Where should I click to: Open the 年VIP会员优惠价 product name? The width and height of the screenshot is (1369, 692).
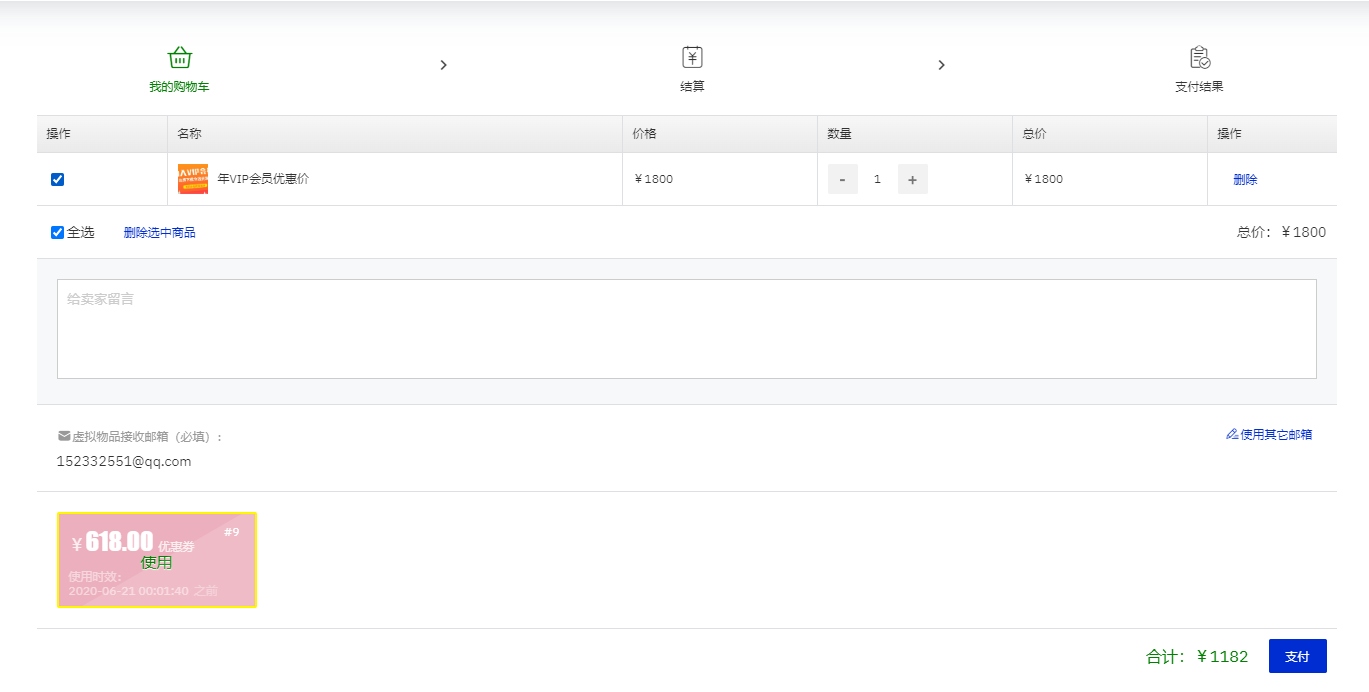point(263,179)
